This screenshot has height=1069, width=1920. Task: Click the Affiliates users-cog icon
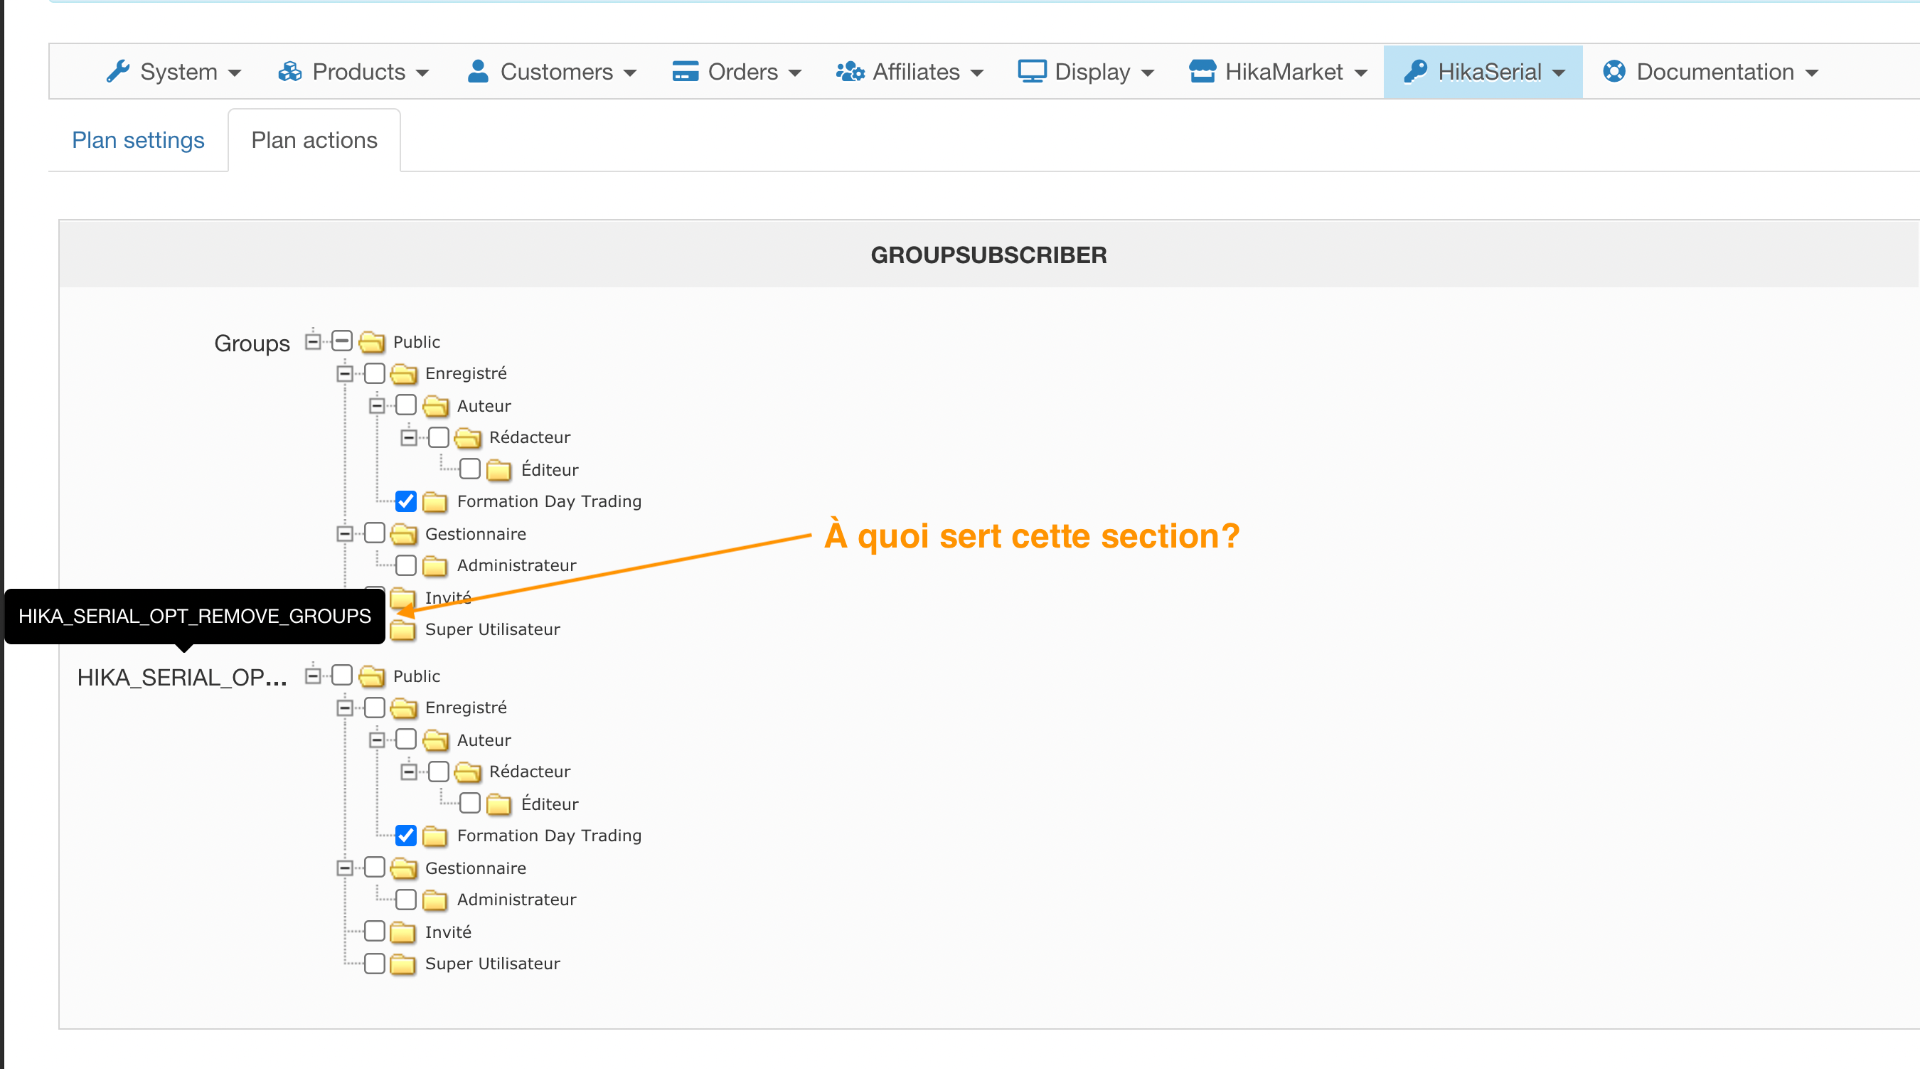(850, 71)
